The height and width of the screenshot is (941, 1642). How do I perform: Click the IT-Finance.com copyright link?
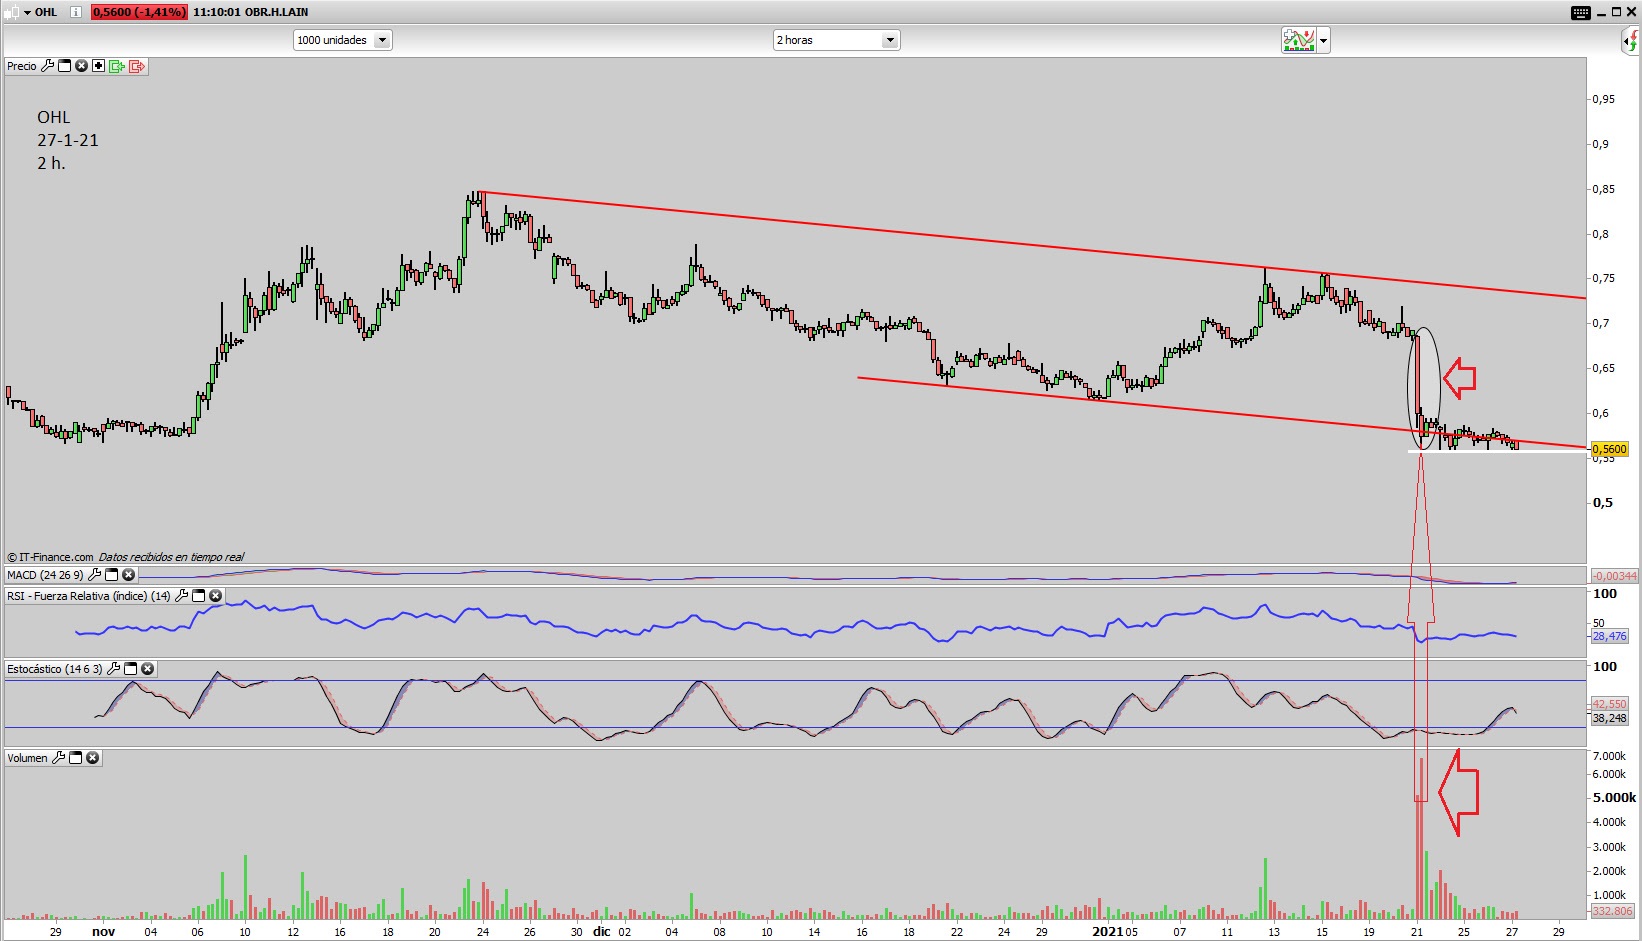[51, 557]
